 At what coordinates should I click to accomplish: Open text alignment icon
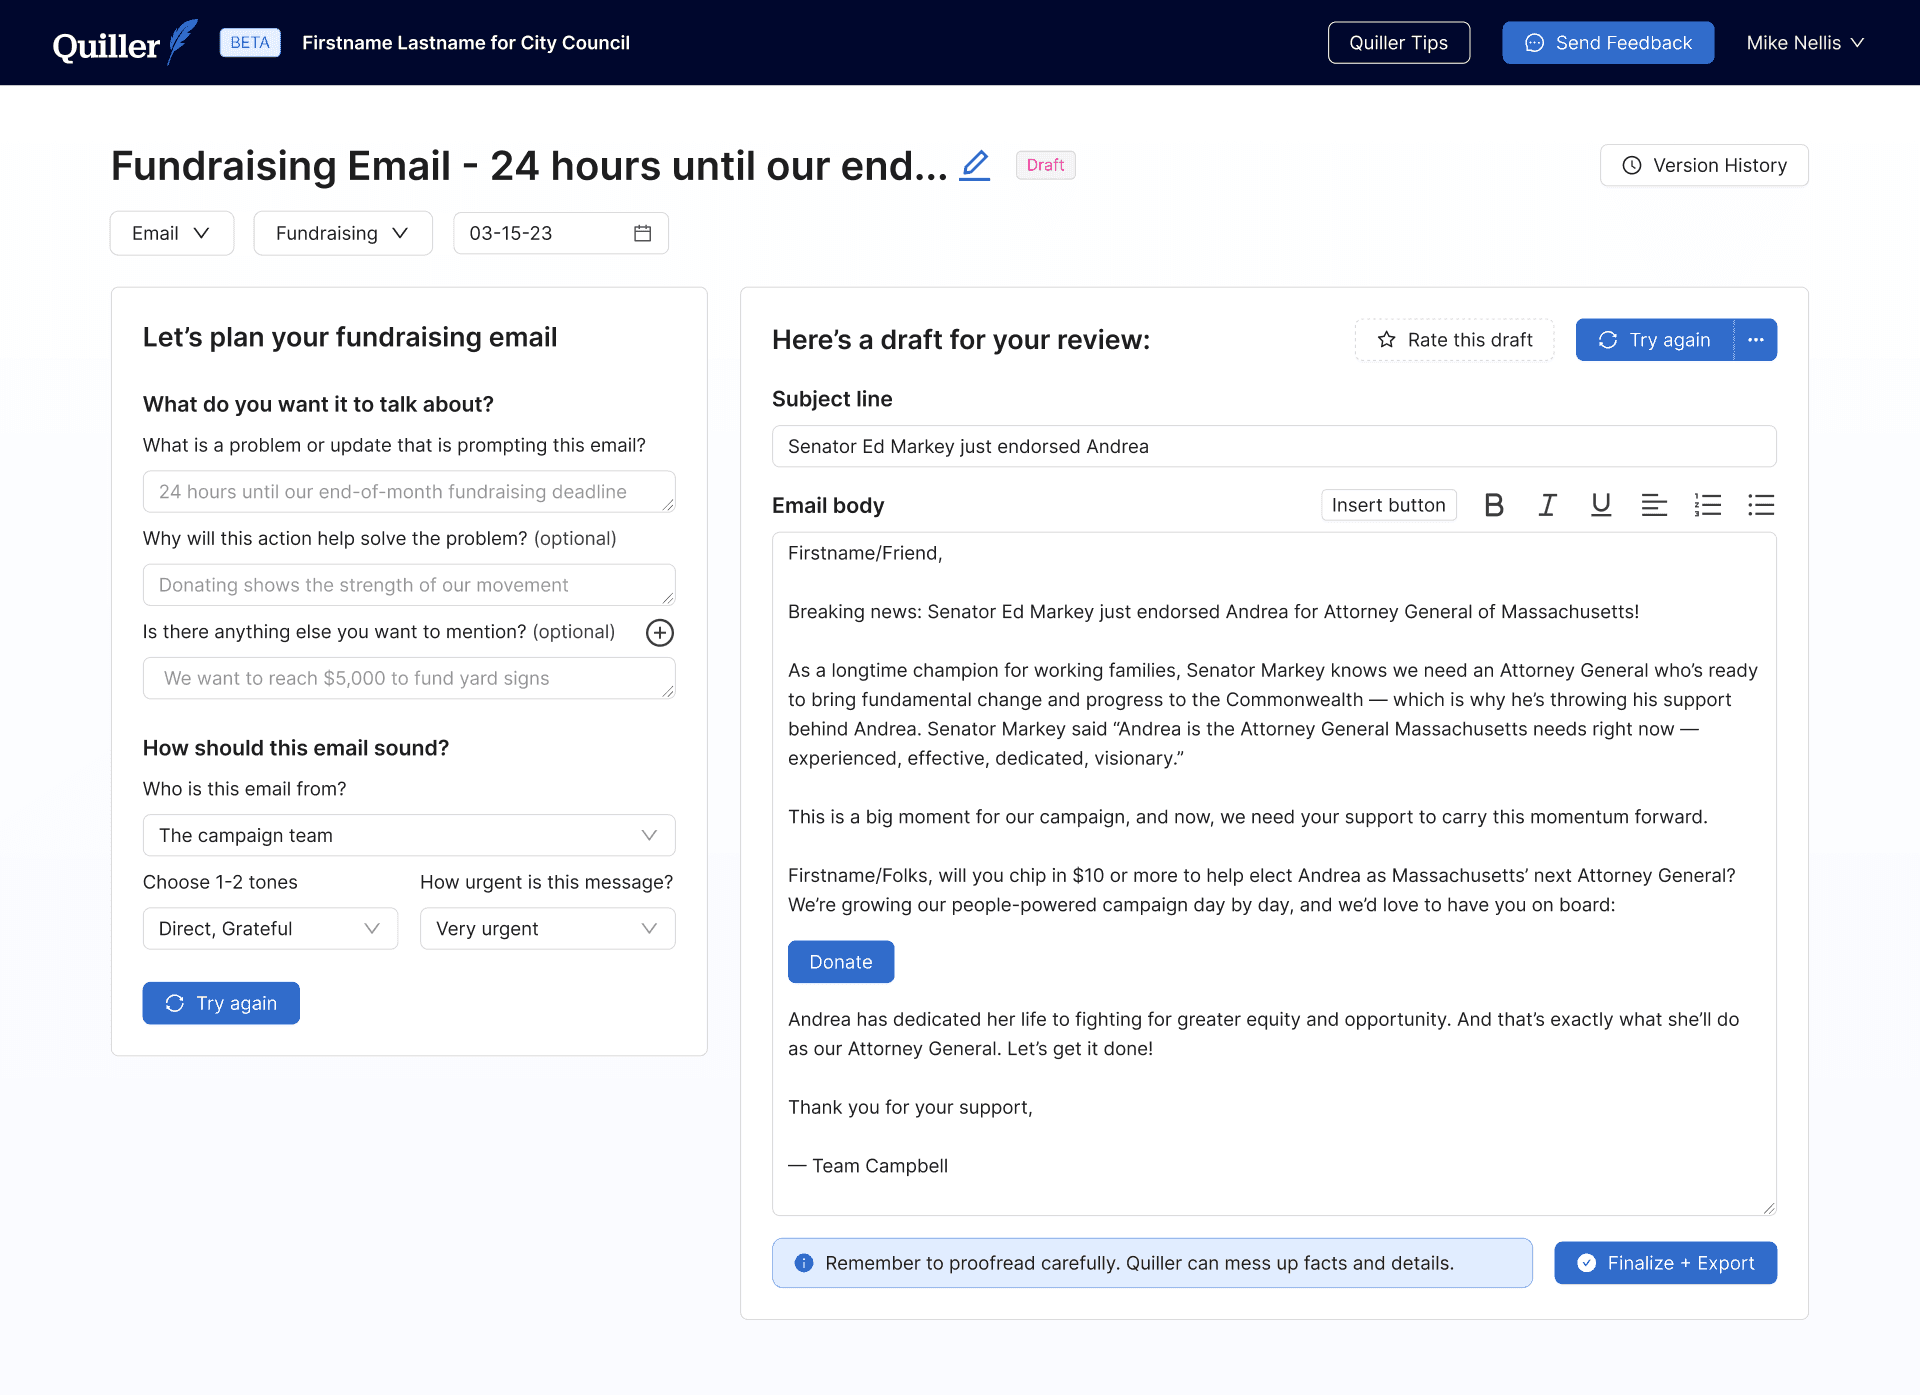(1654, 505)
